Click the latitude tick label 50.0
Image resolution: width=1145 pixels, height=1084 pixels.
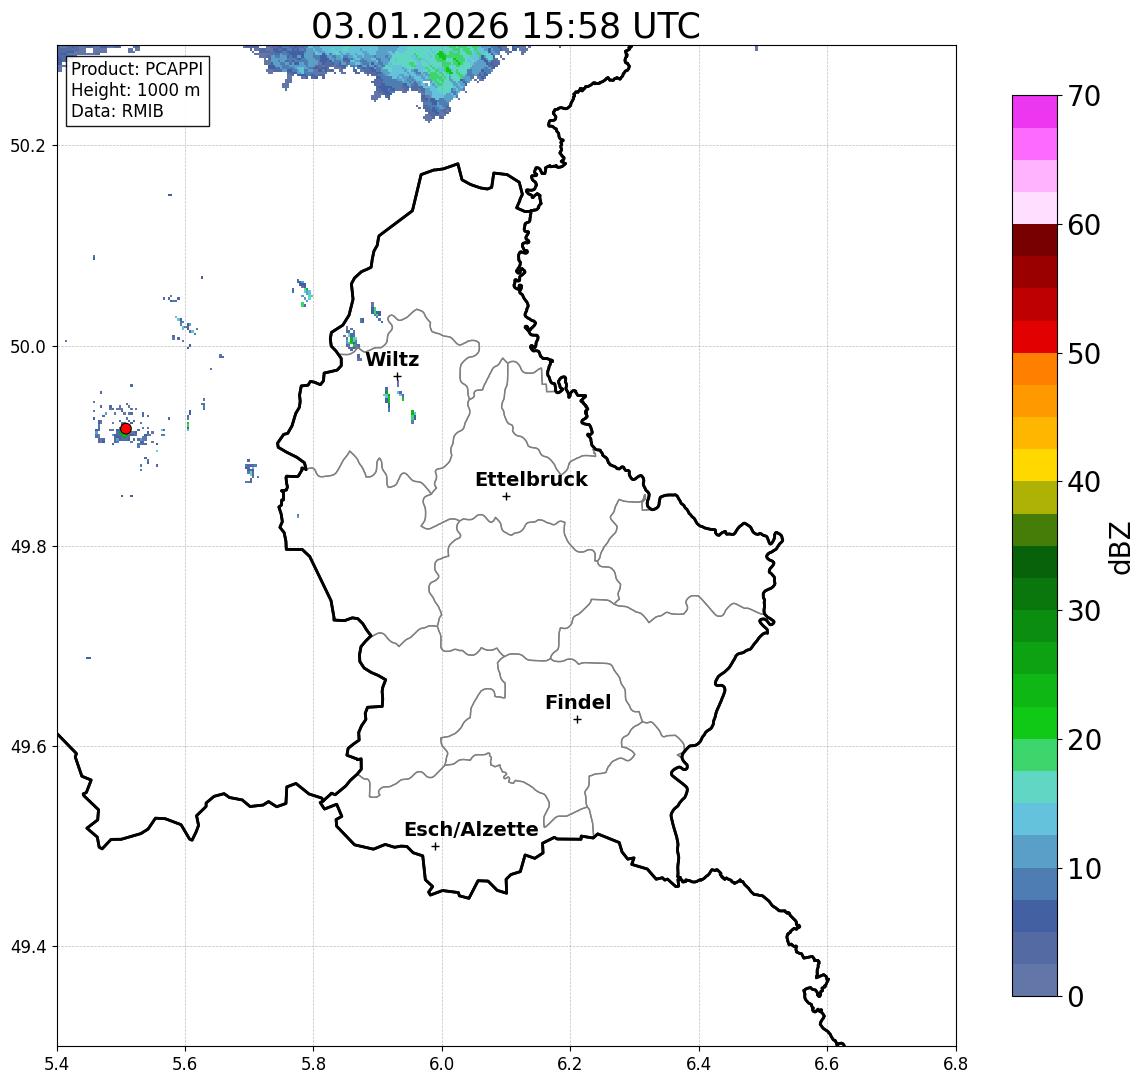[x=28, y=346]
